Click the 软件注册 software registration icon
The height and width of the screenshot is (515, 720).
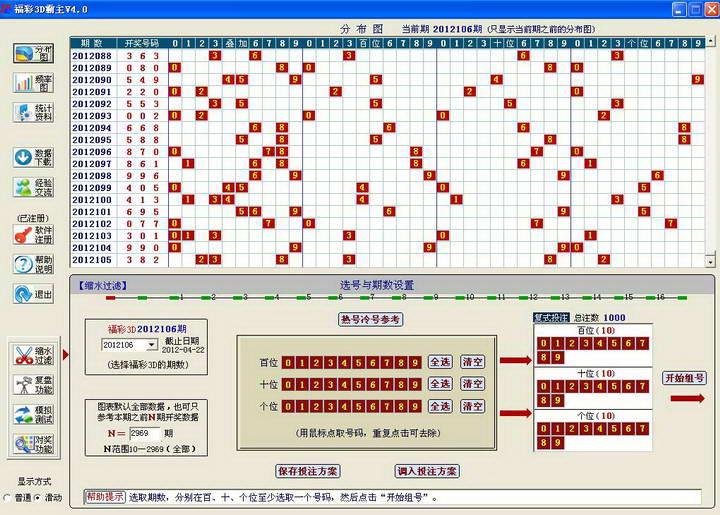[x=34, y=234]
